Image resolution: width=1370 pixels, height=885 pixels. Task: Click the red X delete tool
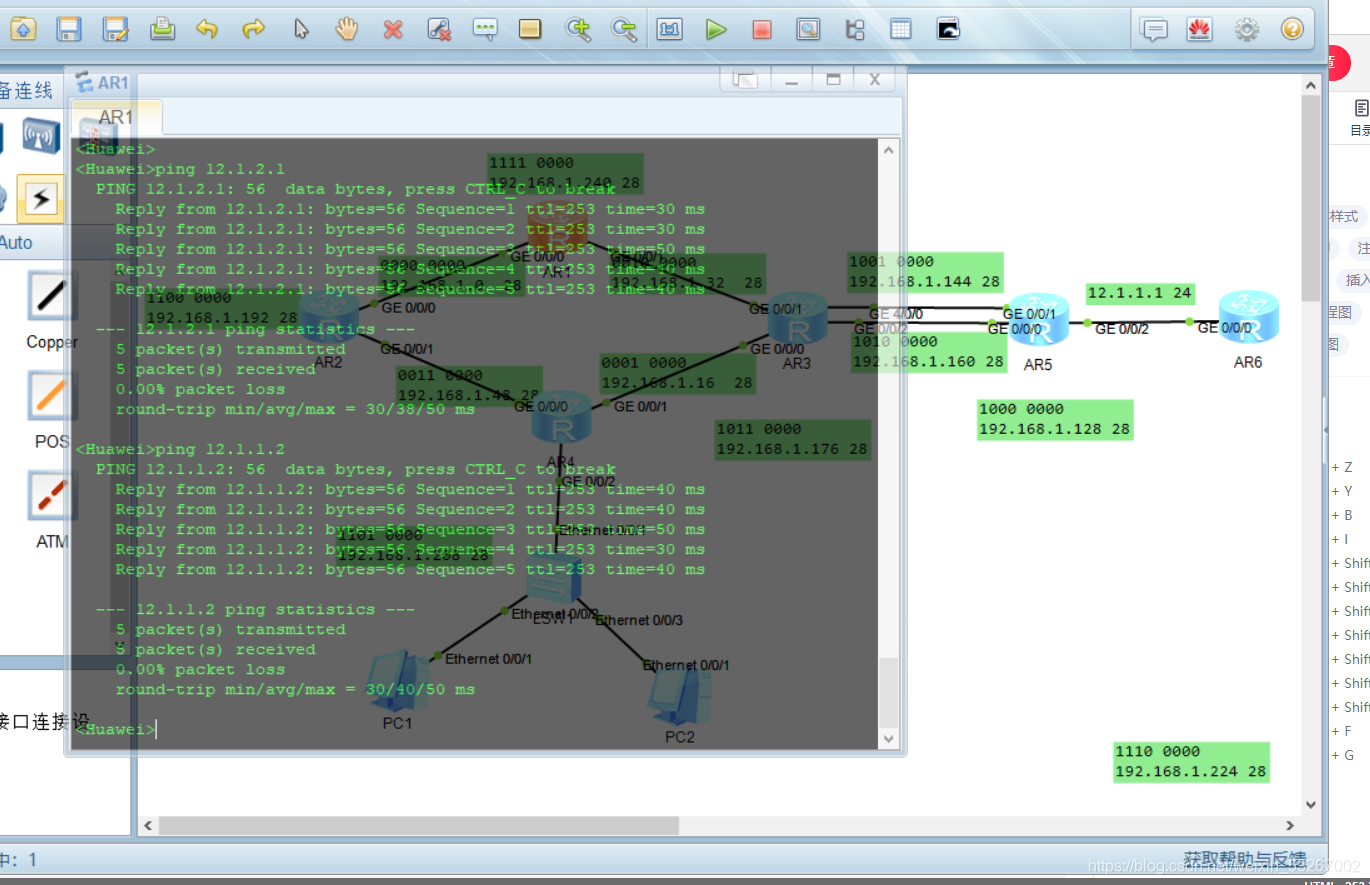pos(393,29)
